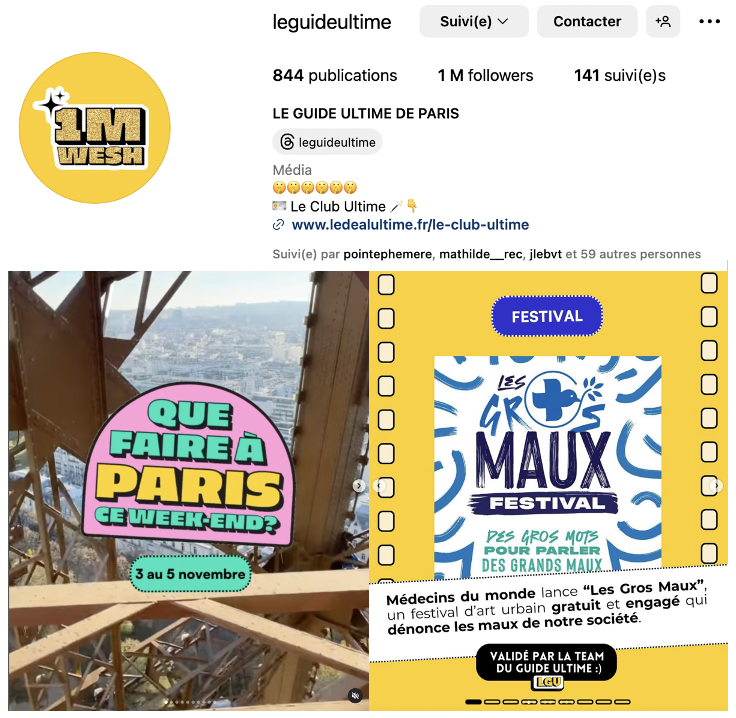
Task: Expand the Suivi(e) dropdown button
Action: 474,22
